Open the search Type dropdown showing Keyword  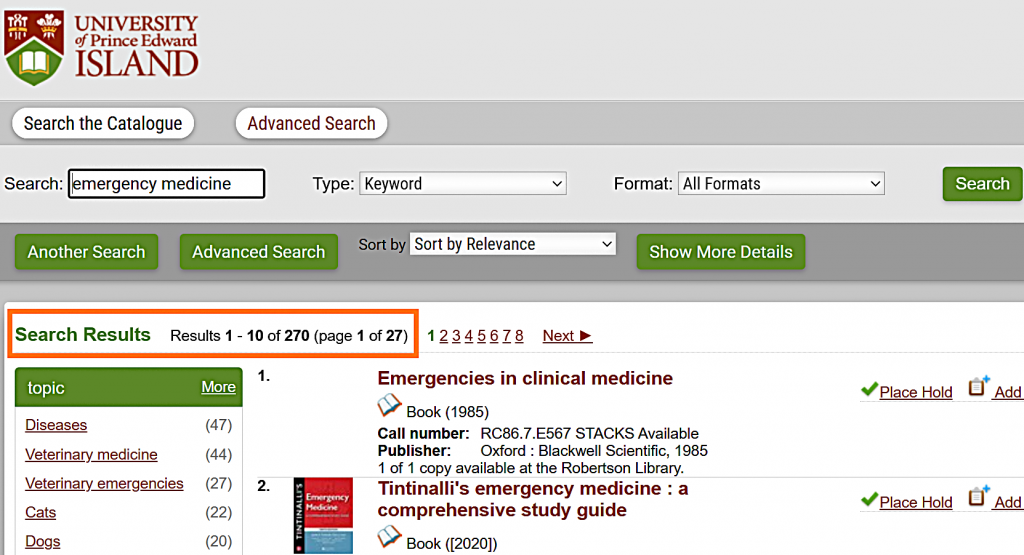462,184
